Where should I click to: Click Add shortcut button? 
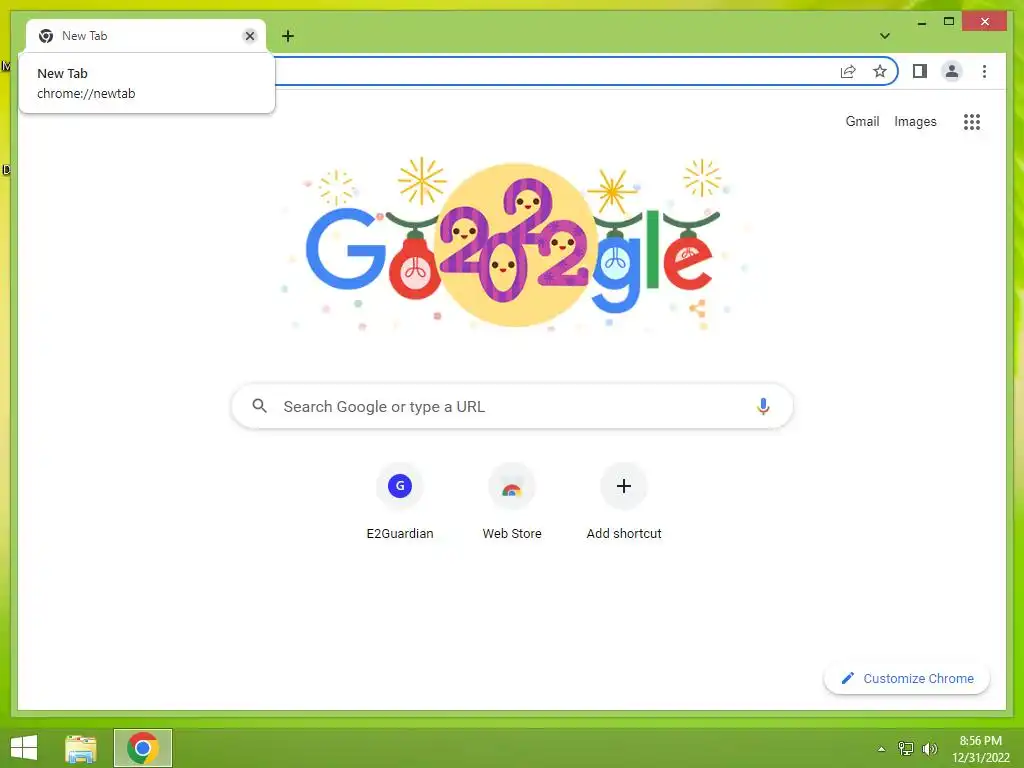(x=624, y=502)
